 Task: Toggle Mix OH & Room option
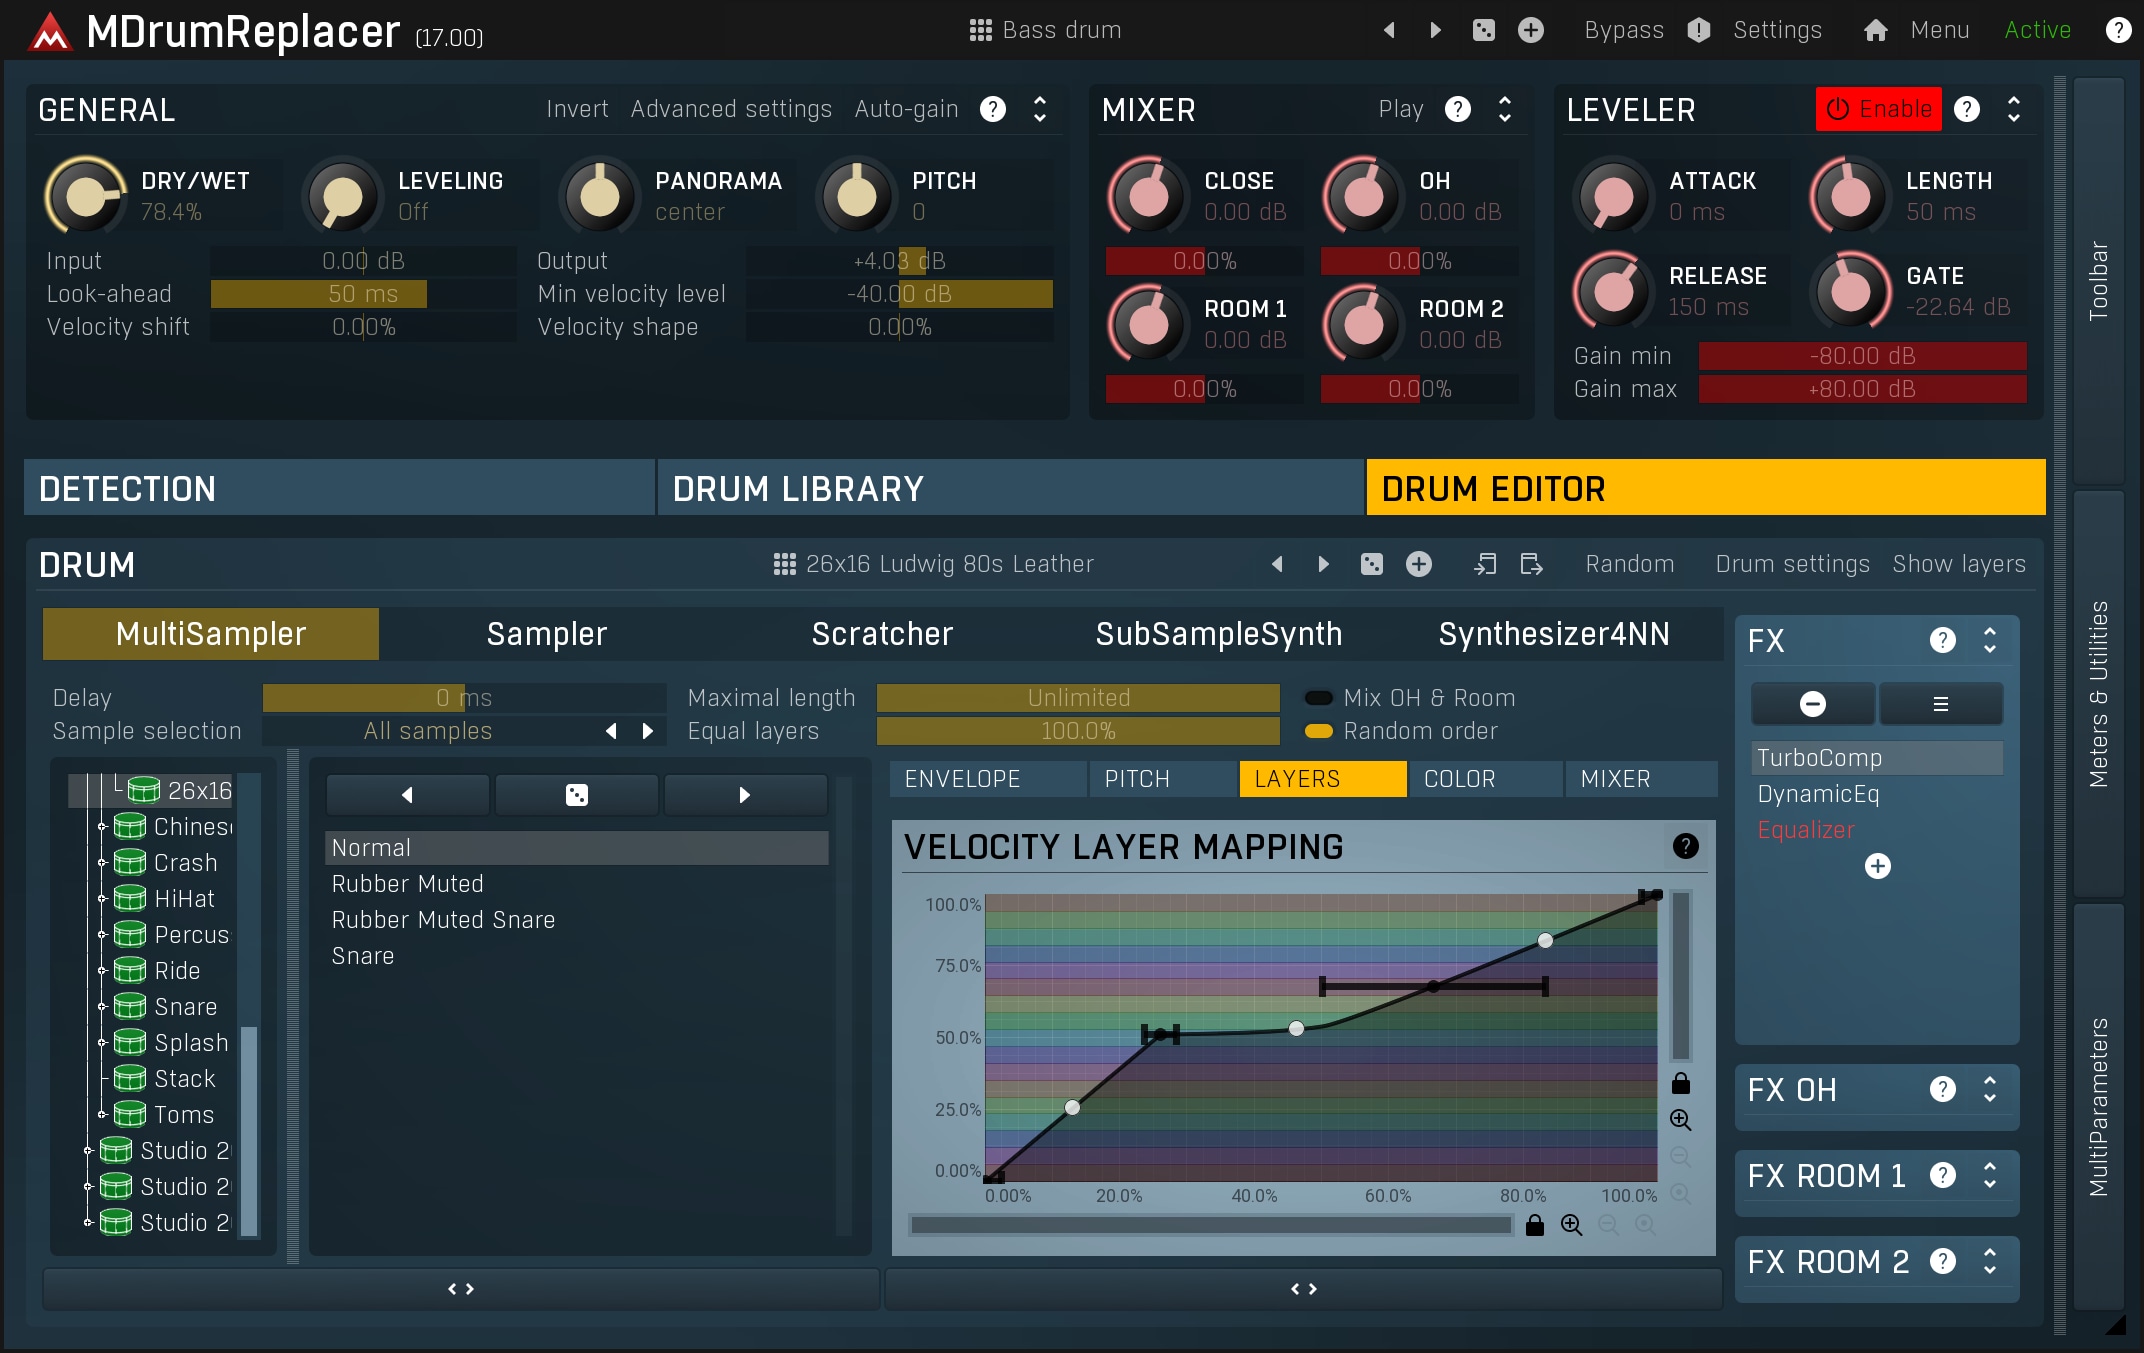pos(1319,698)
